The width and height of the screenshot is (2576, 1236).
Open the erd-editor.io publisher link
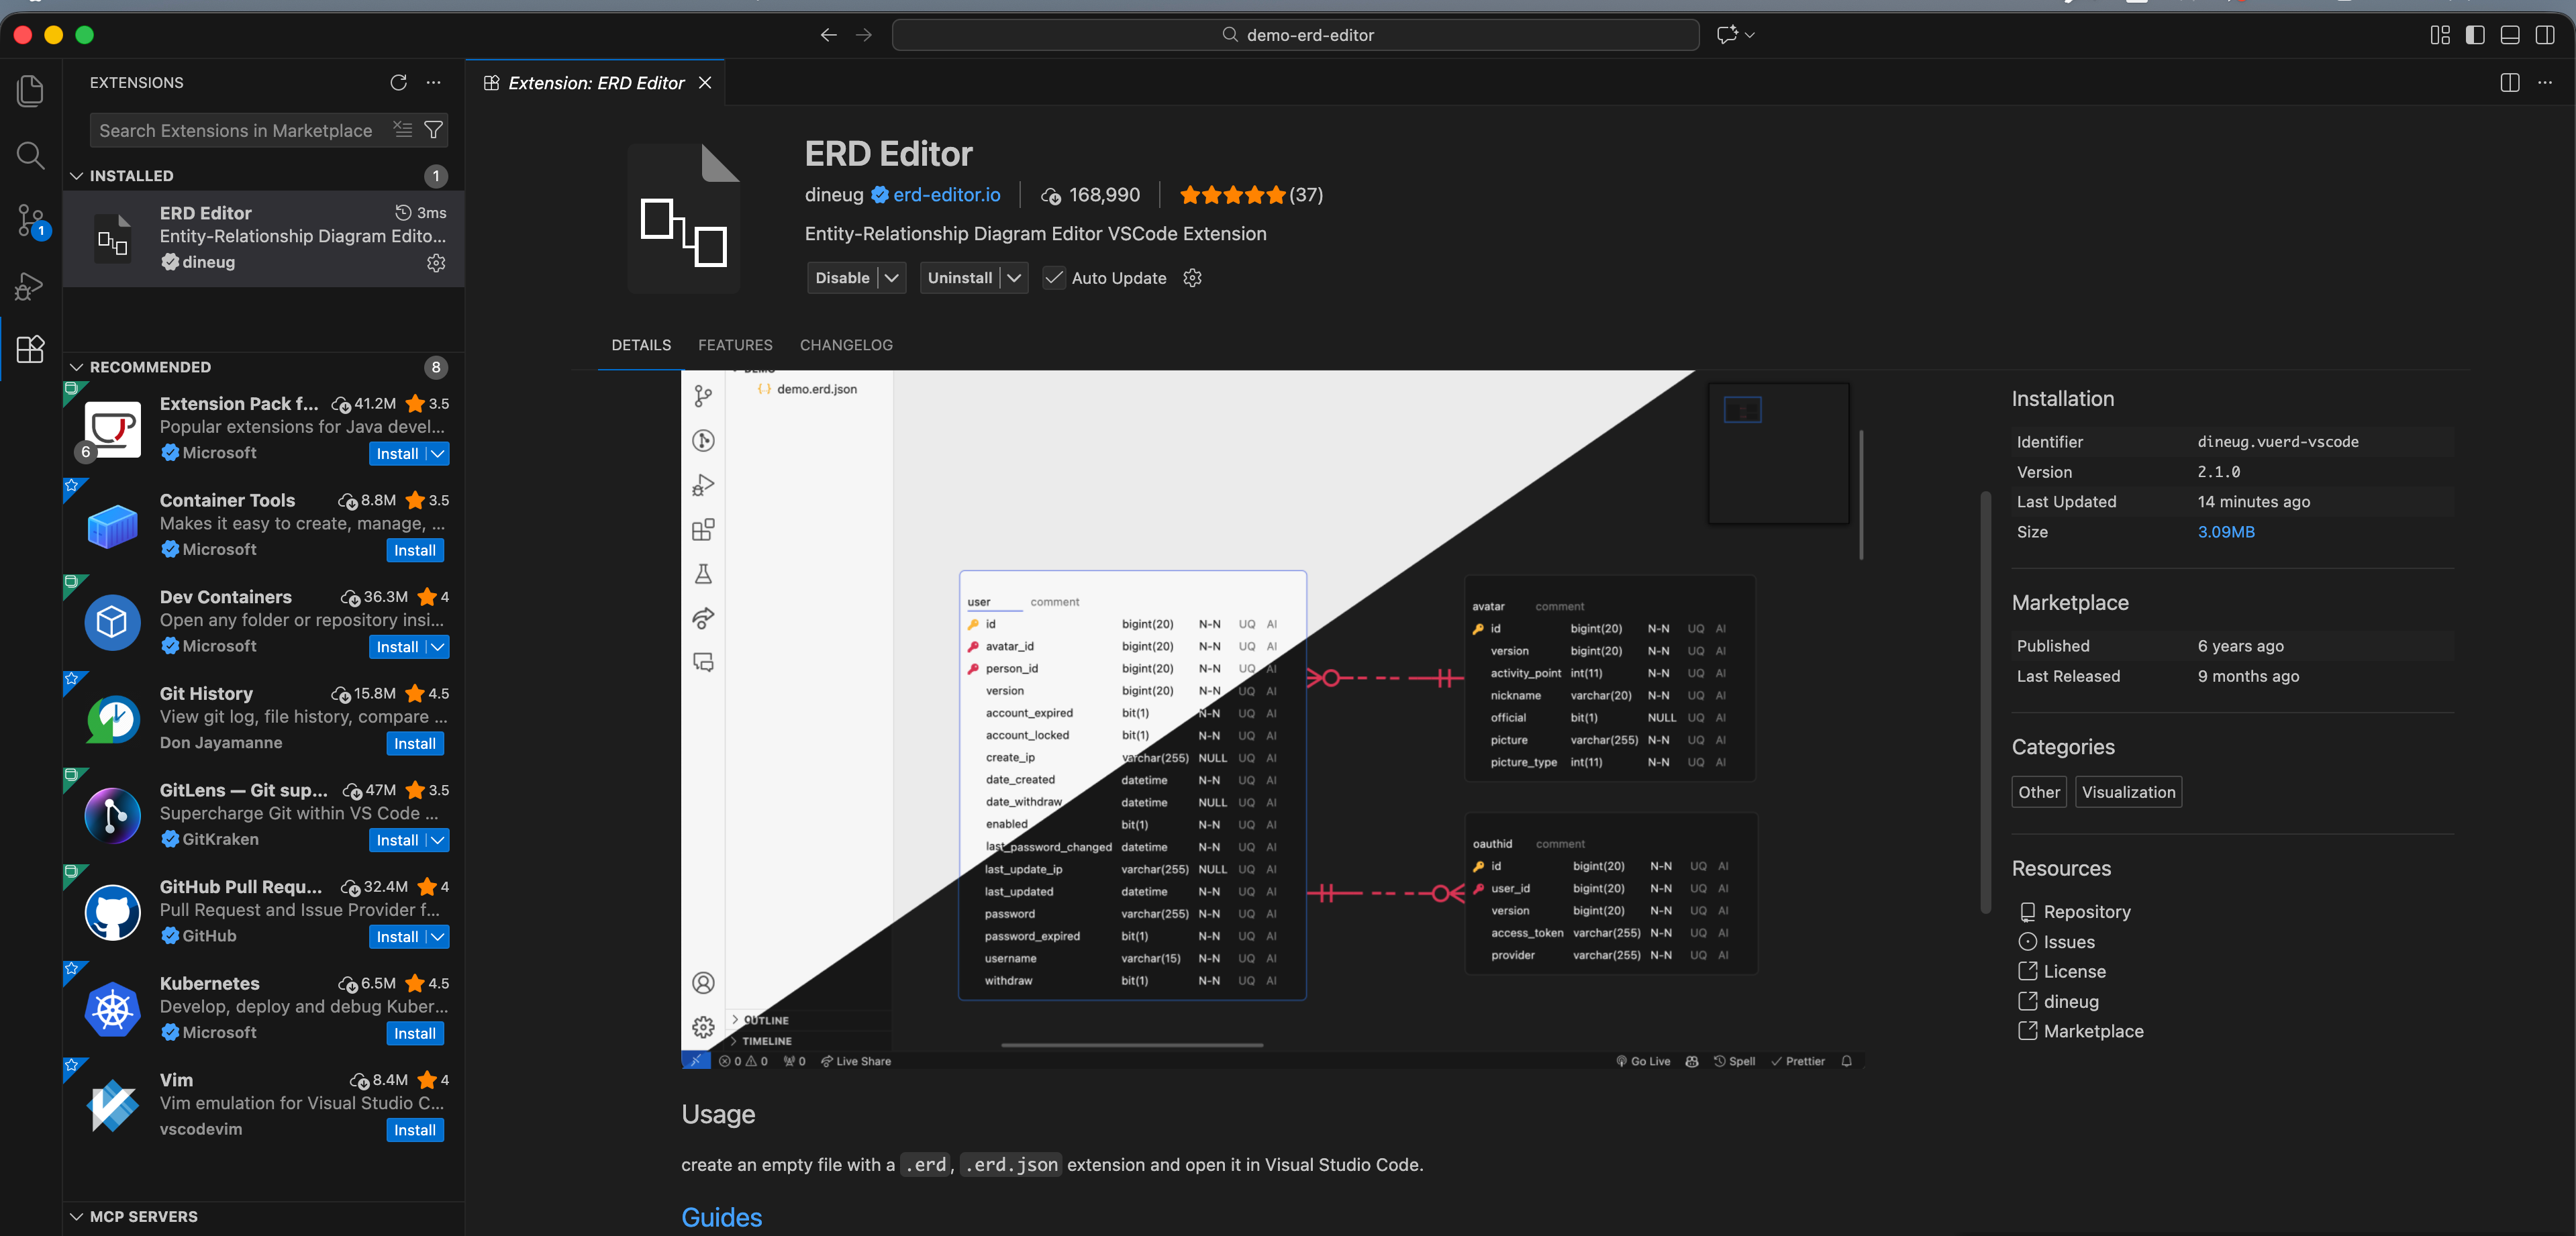click(946, 195)
